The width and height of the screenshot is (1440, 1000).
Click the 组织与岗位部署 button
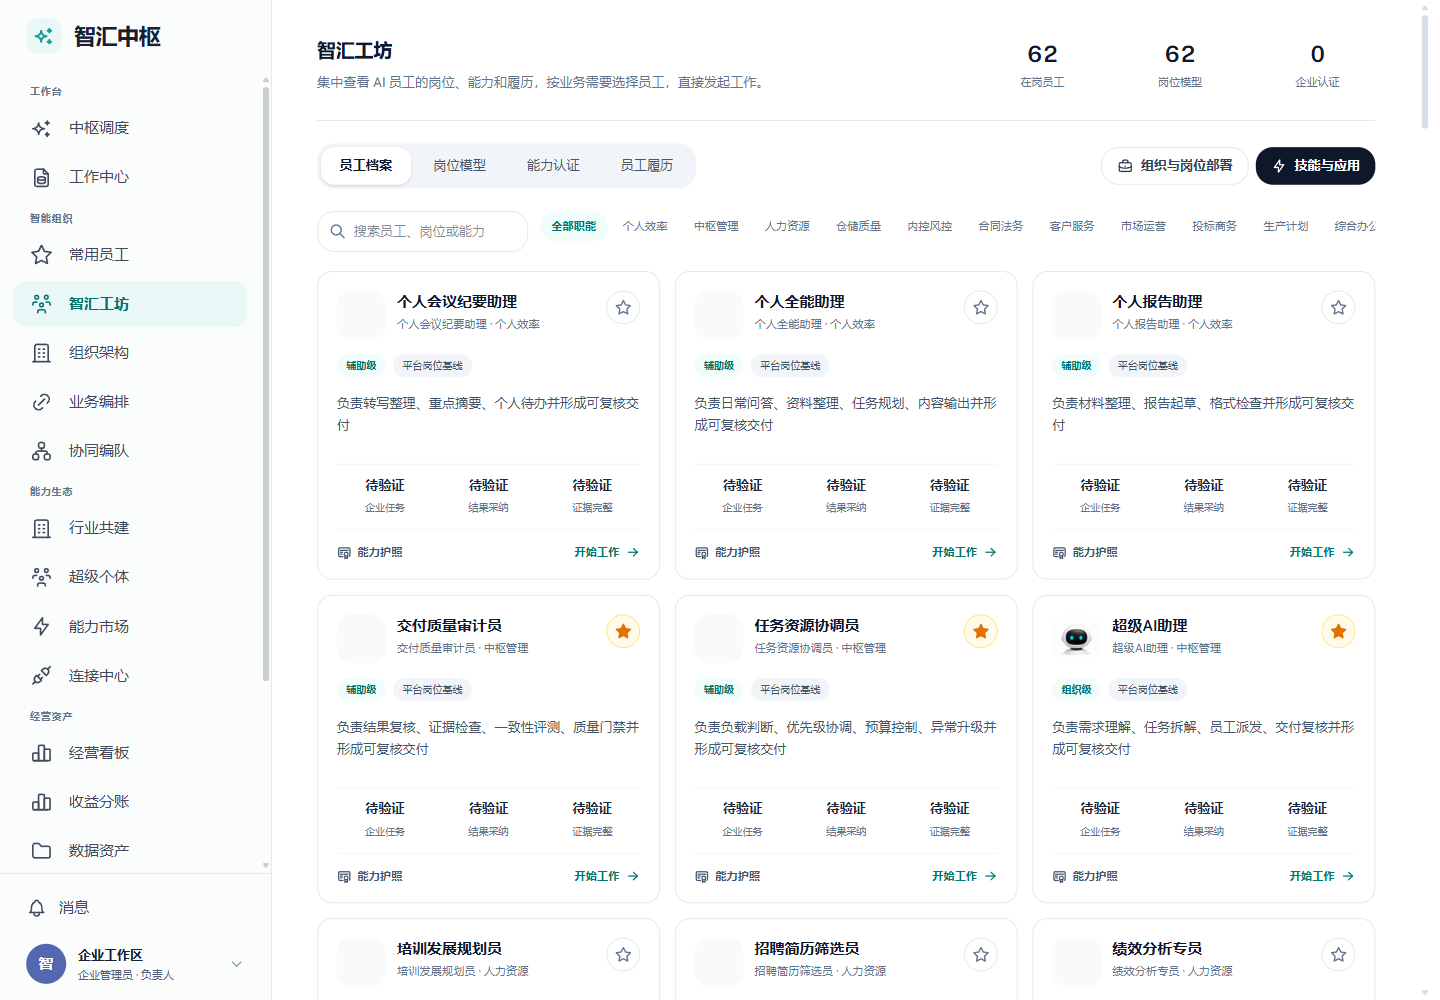click(x=1174, y=166)
